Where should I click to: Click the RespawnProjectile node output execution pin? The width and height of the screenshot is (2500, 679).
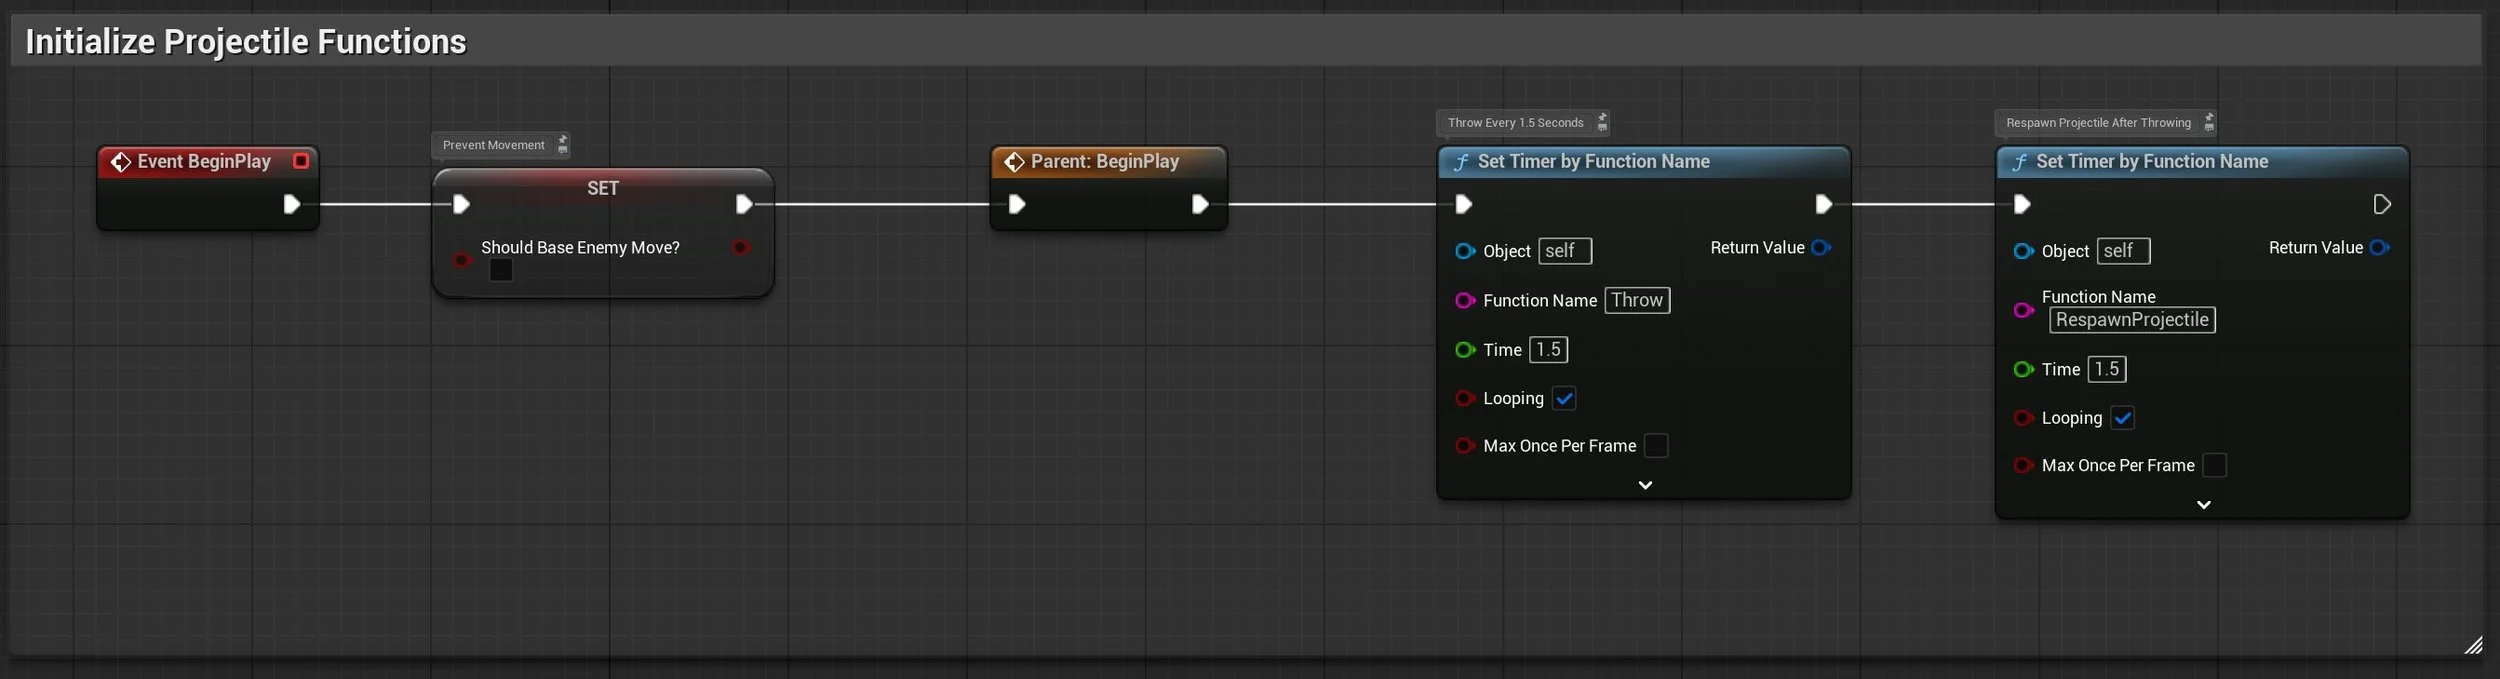[x=2382, y=204]
